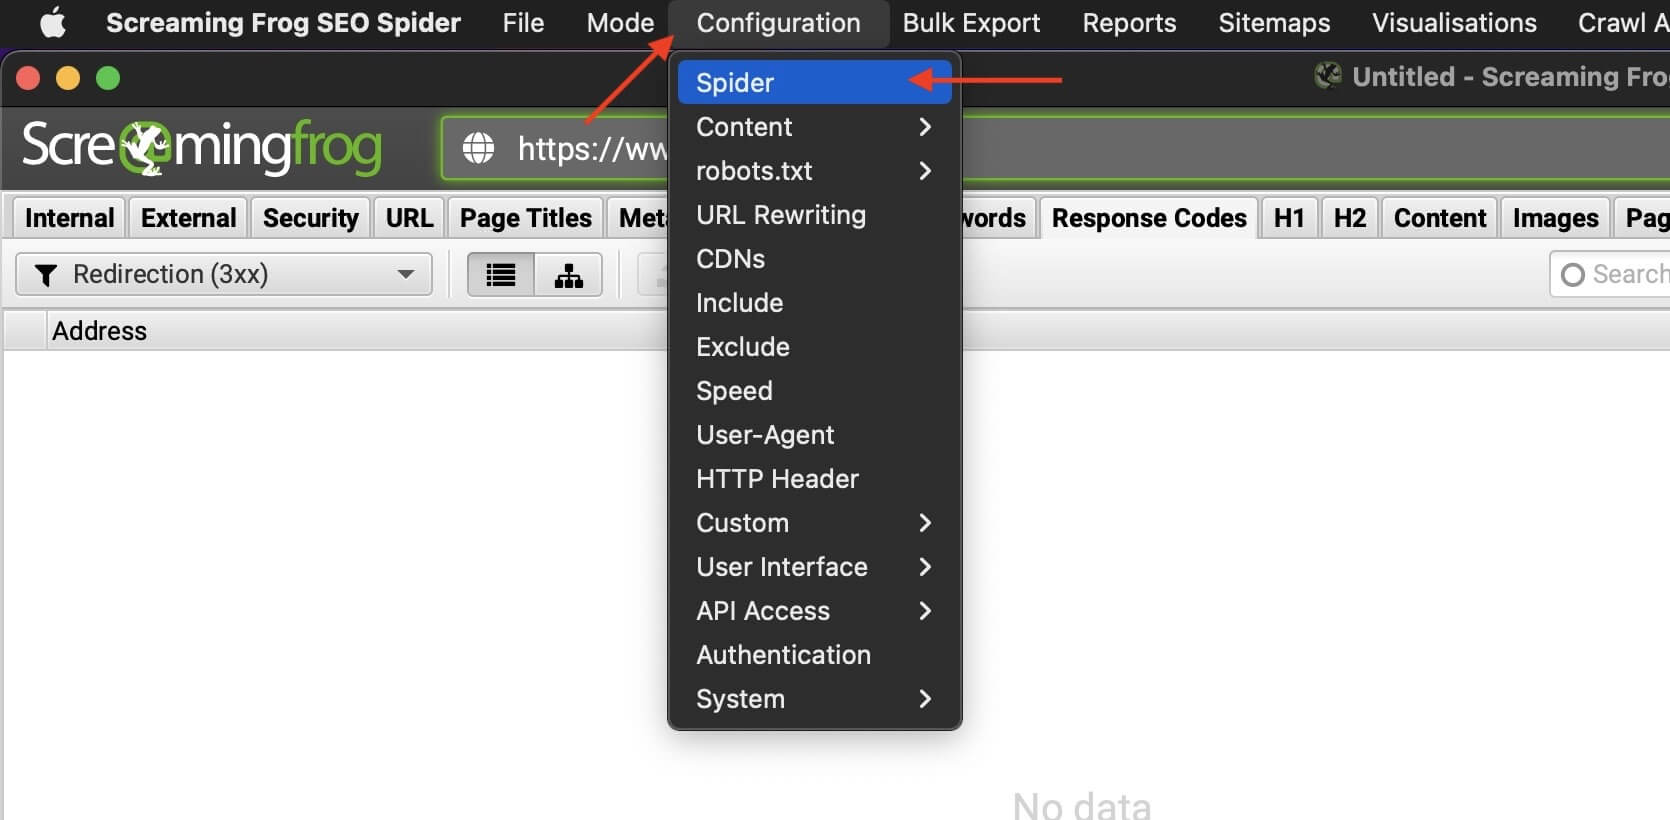Image resolution: width=1670 pixels, height=820 pixels.
Task: Switch to tree view icon
Action: click(x=568, y=275)
